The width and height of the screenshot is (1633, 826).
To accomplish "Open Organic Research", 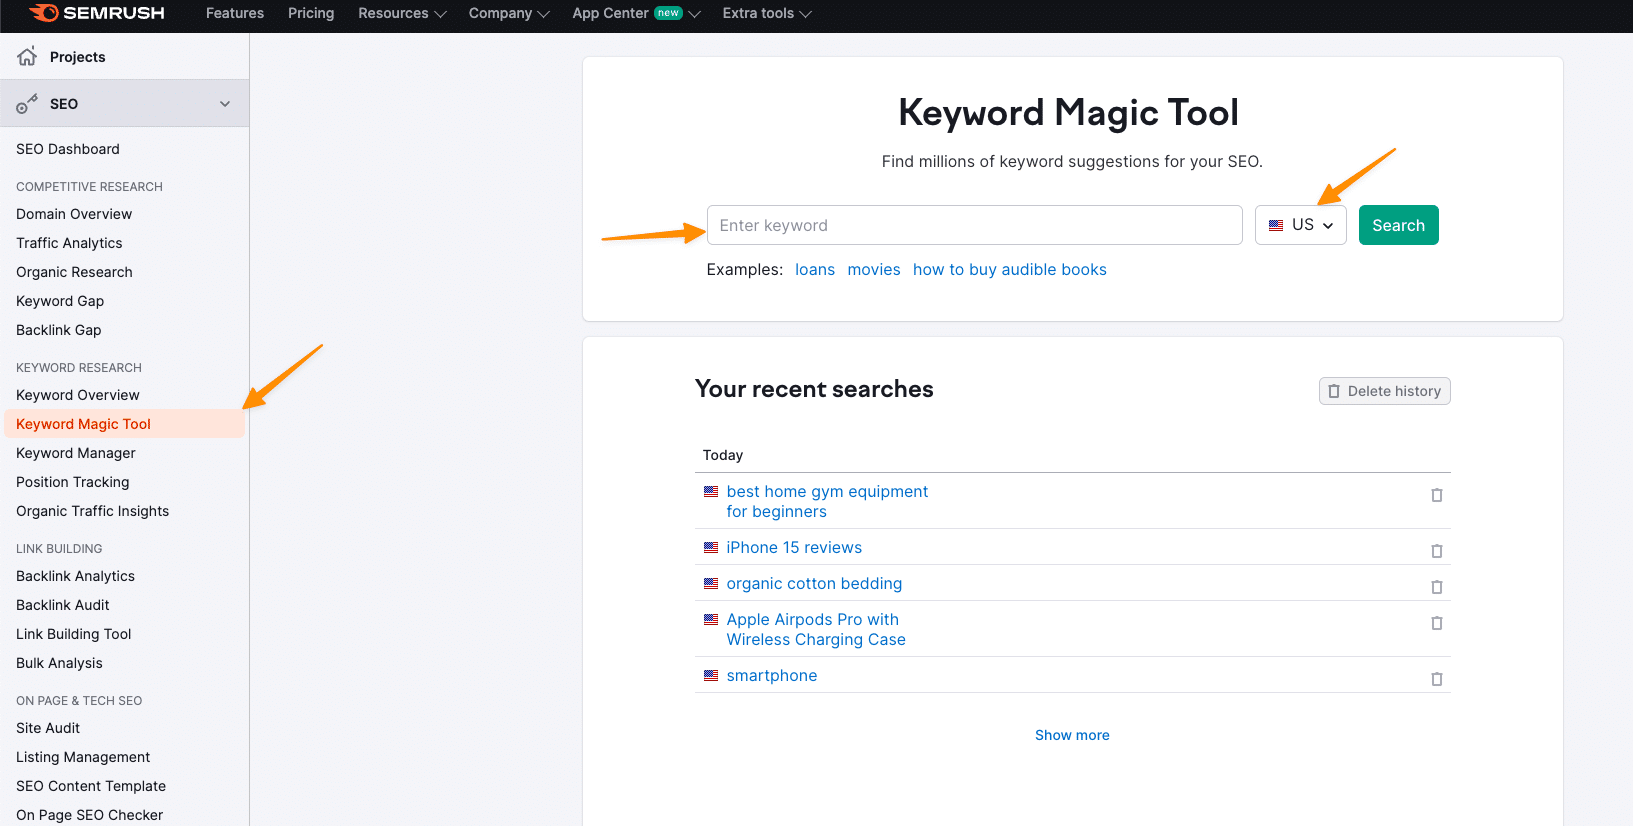I will pyautogui.click(x=74, y=272).
